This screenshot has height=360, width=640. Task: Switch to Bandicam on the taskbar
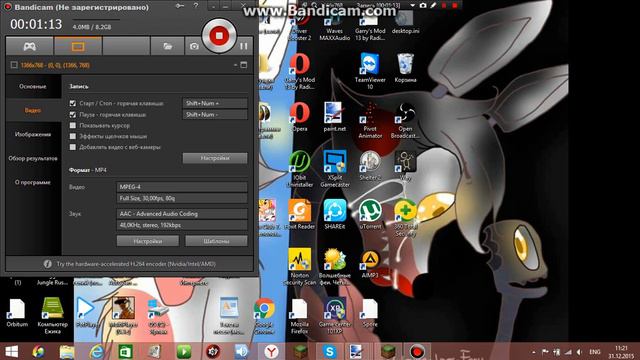(x=417, y=351)
